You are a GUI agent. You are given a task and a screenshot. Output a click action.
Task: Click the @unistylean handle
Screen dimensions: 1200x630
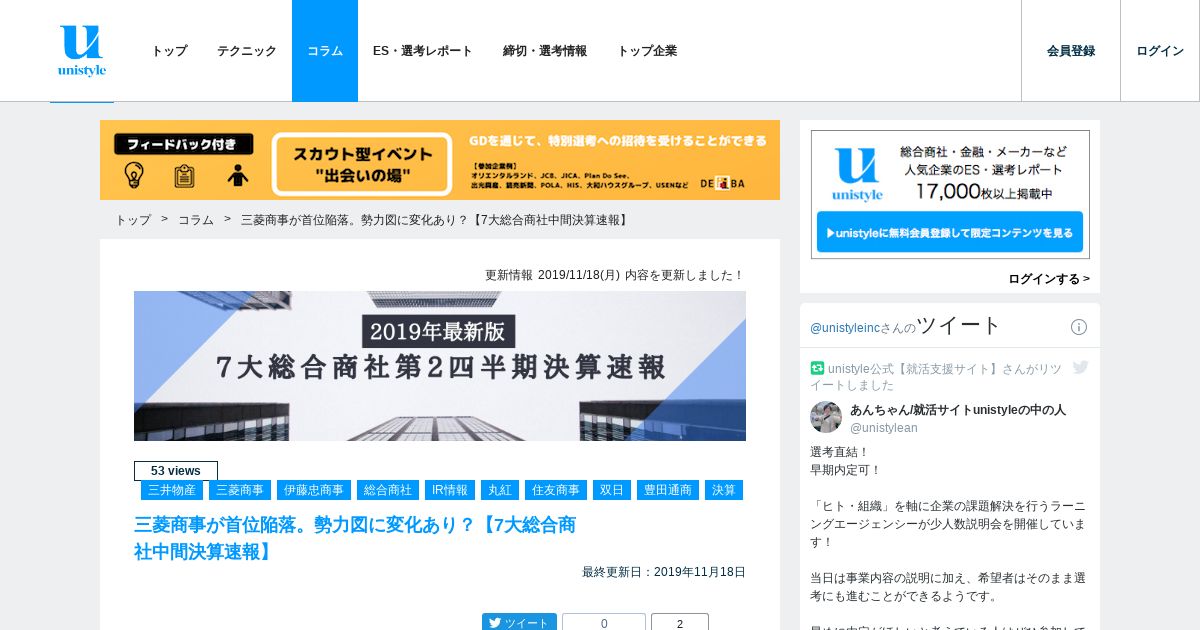coord(884,428)
